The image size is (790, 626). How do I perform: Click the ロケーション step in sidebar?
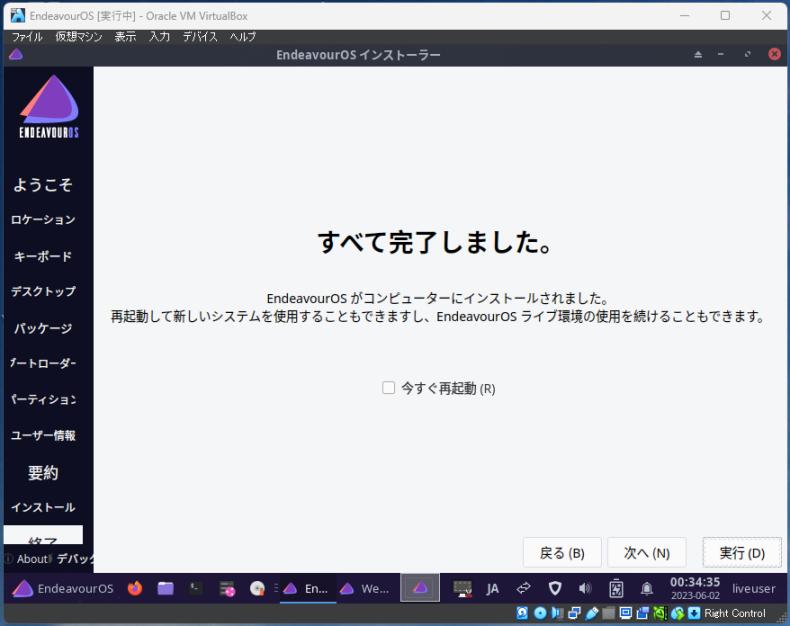click(x=43, y=220)
